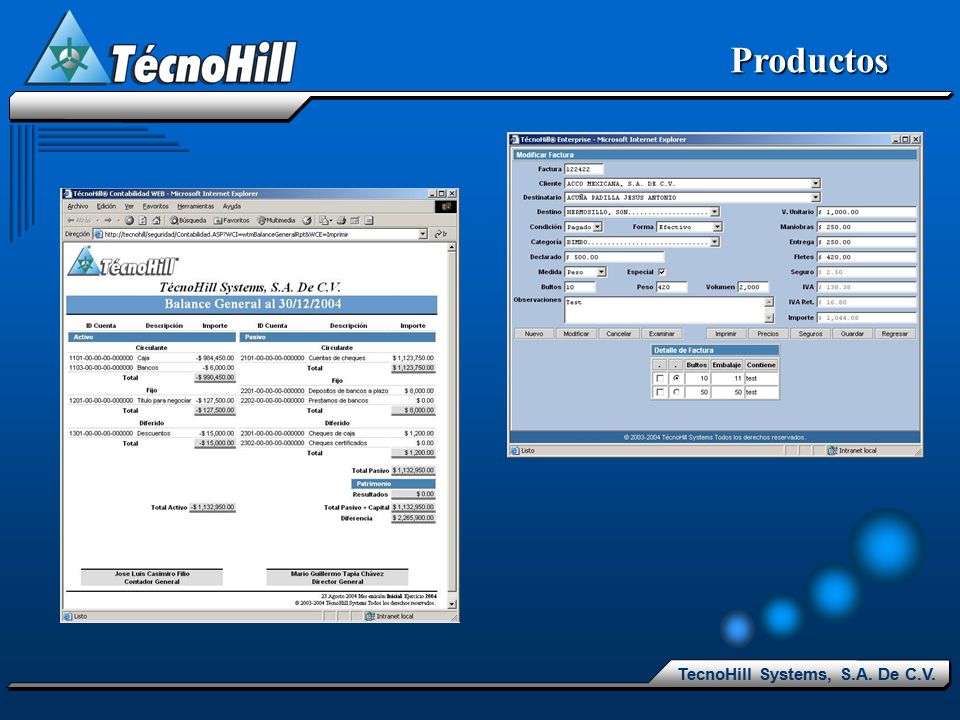The height and width of the screenshot is (720, 960).
Task: Click the balance page scrollbar down arrow
Action: coord(452,604)
